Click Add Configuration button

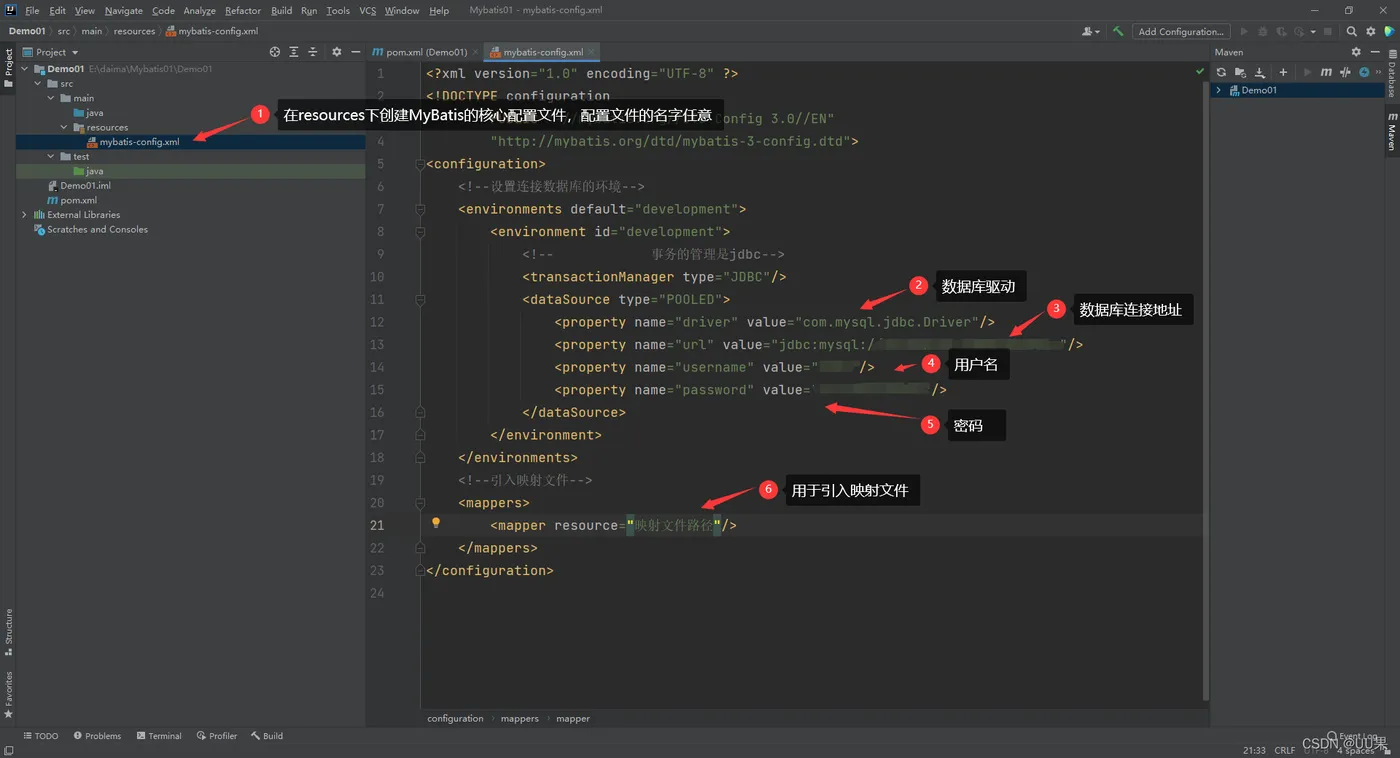[1180, 31]
